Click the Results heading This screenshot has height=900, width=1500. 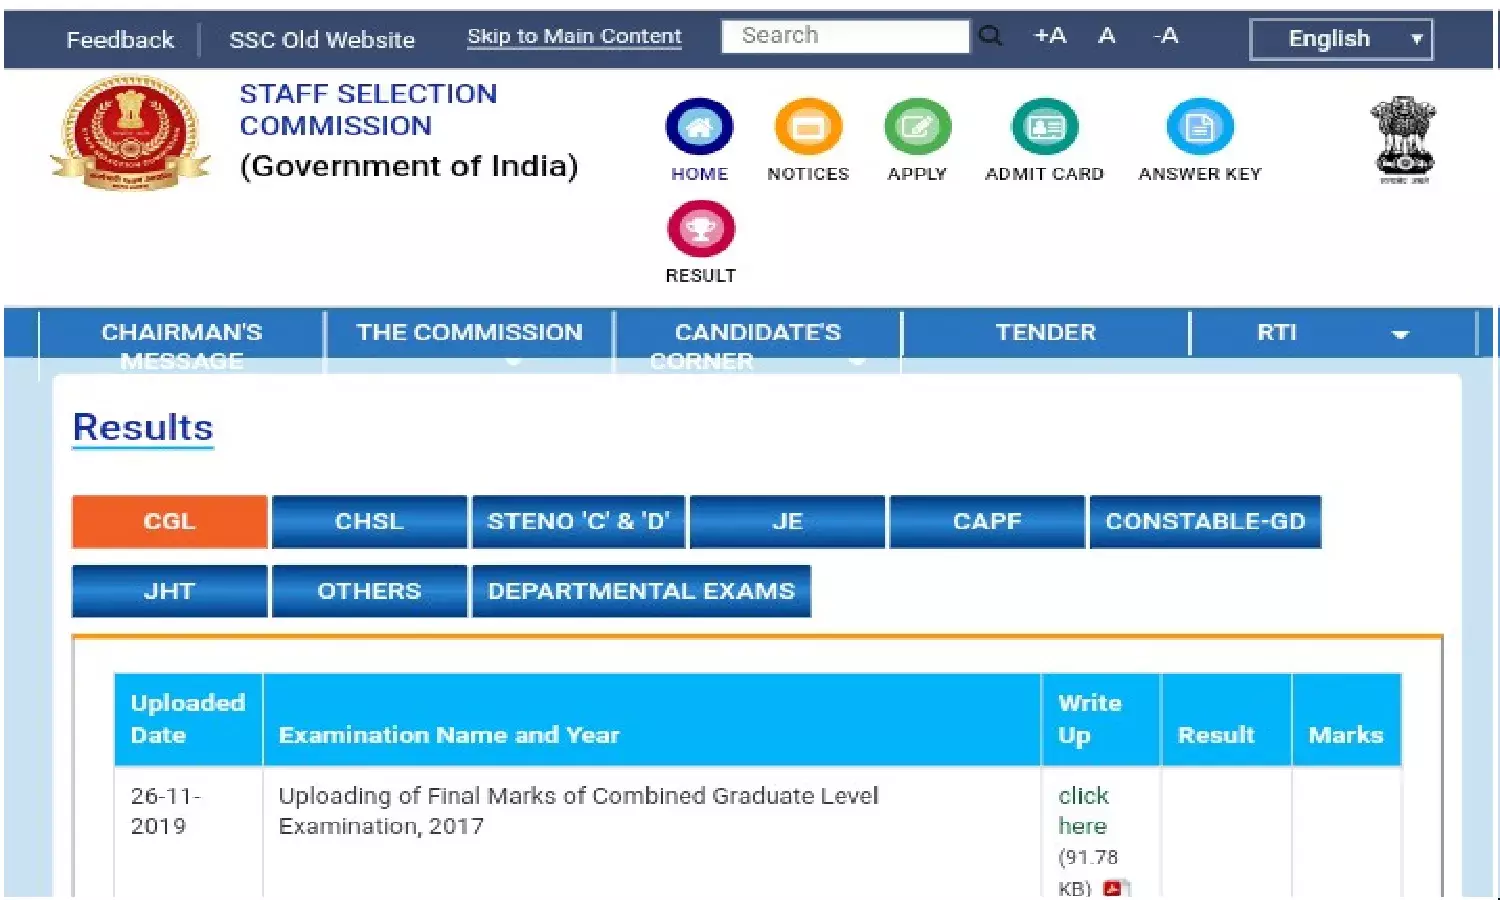tap(143, 428)
